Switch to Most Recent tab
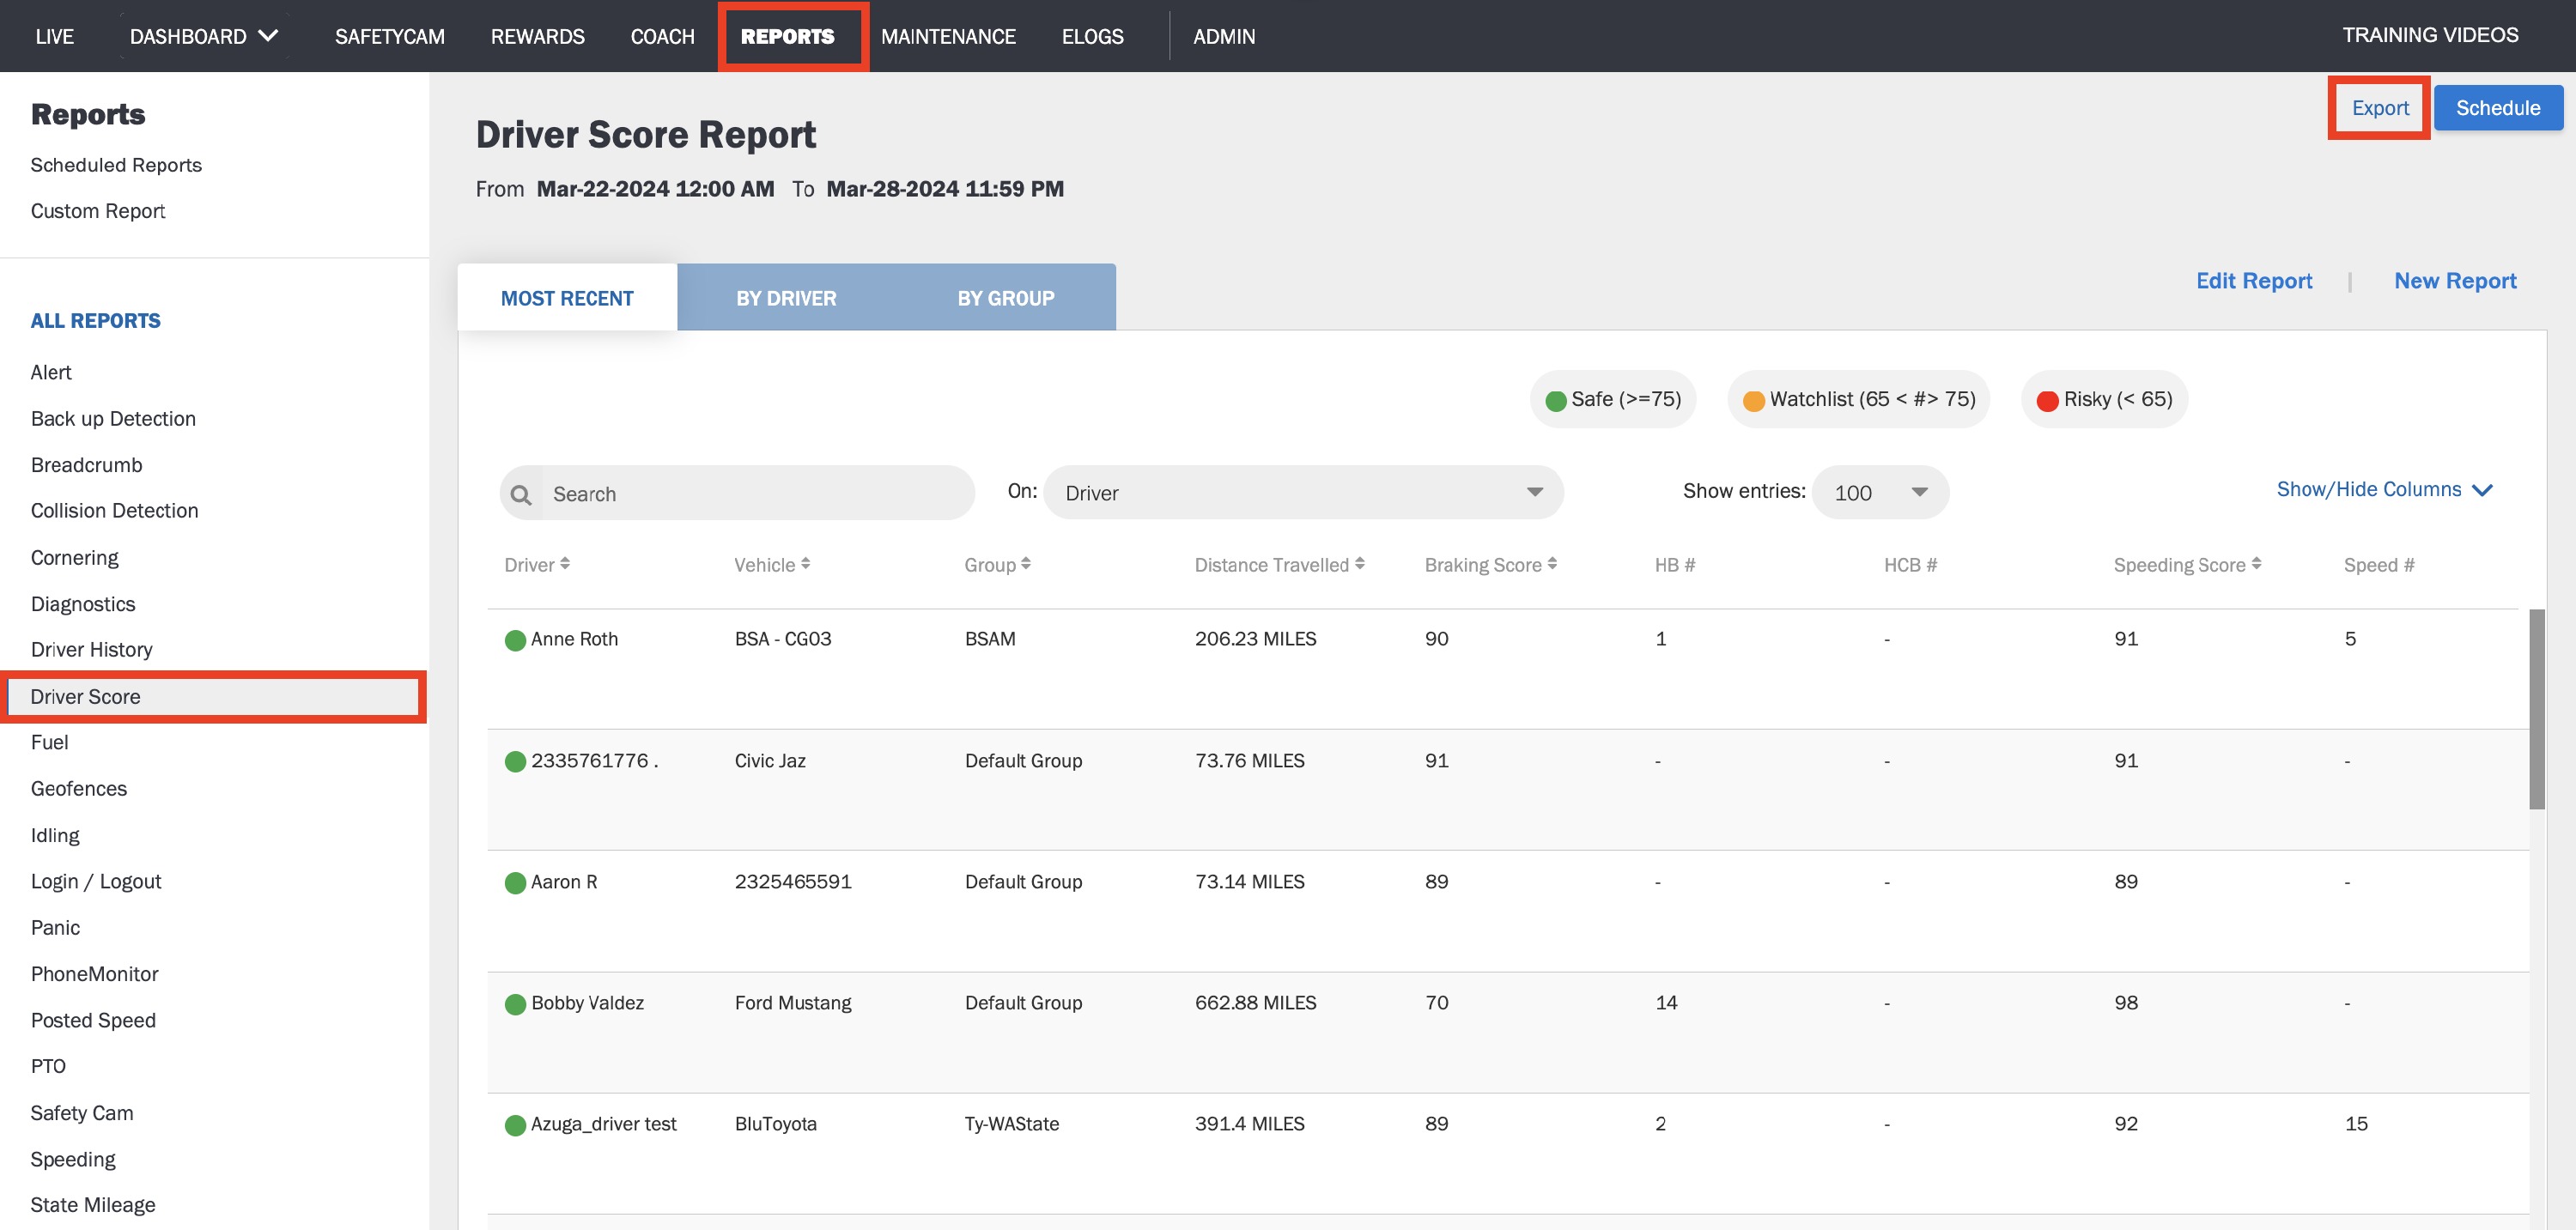The width and height of the screenshot is (2576, 1230). click(x=567, y=298)
